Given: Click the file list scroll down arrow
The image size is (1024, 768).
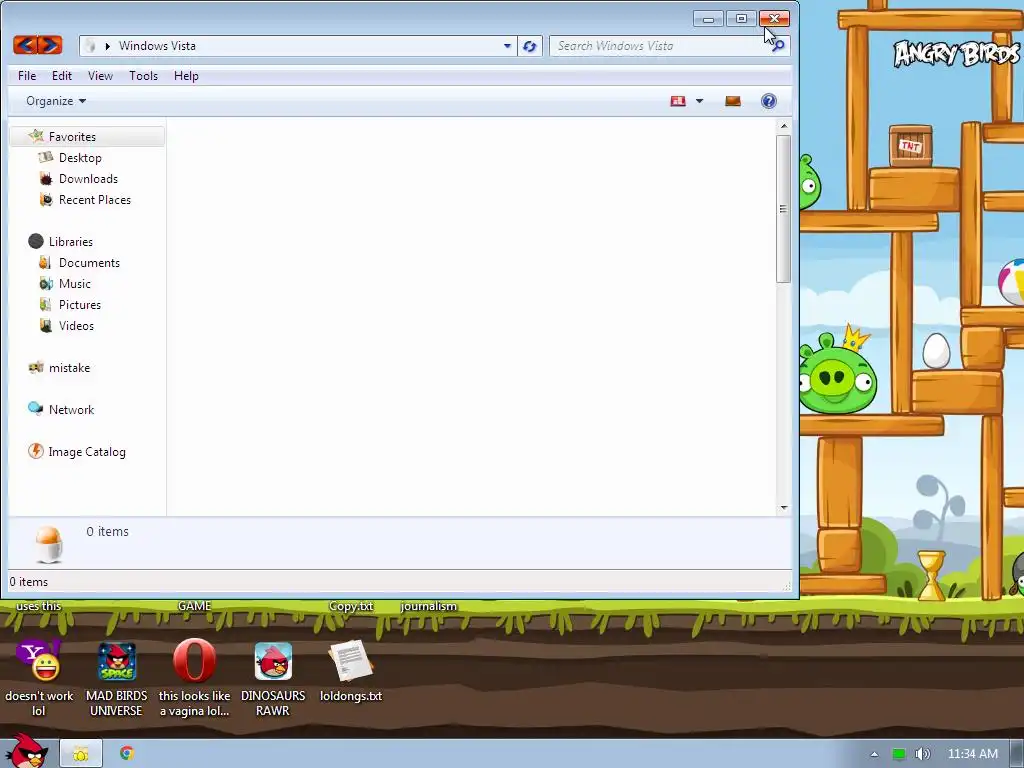Looking at the screenshot, I should point(784,507).
